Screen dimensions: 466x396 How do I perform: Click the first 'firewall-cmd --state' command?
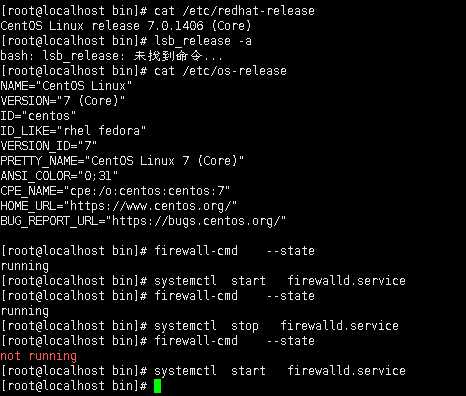pyautogui.click(x=234, y=251)
